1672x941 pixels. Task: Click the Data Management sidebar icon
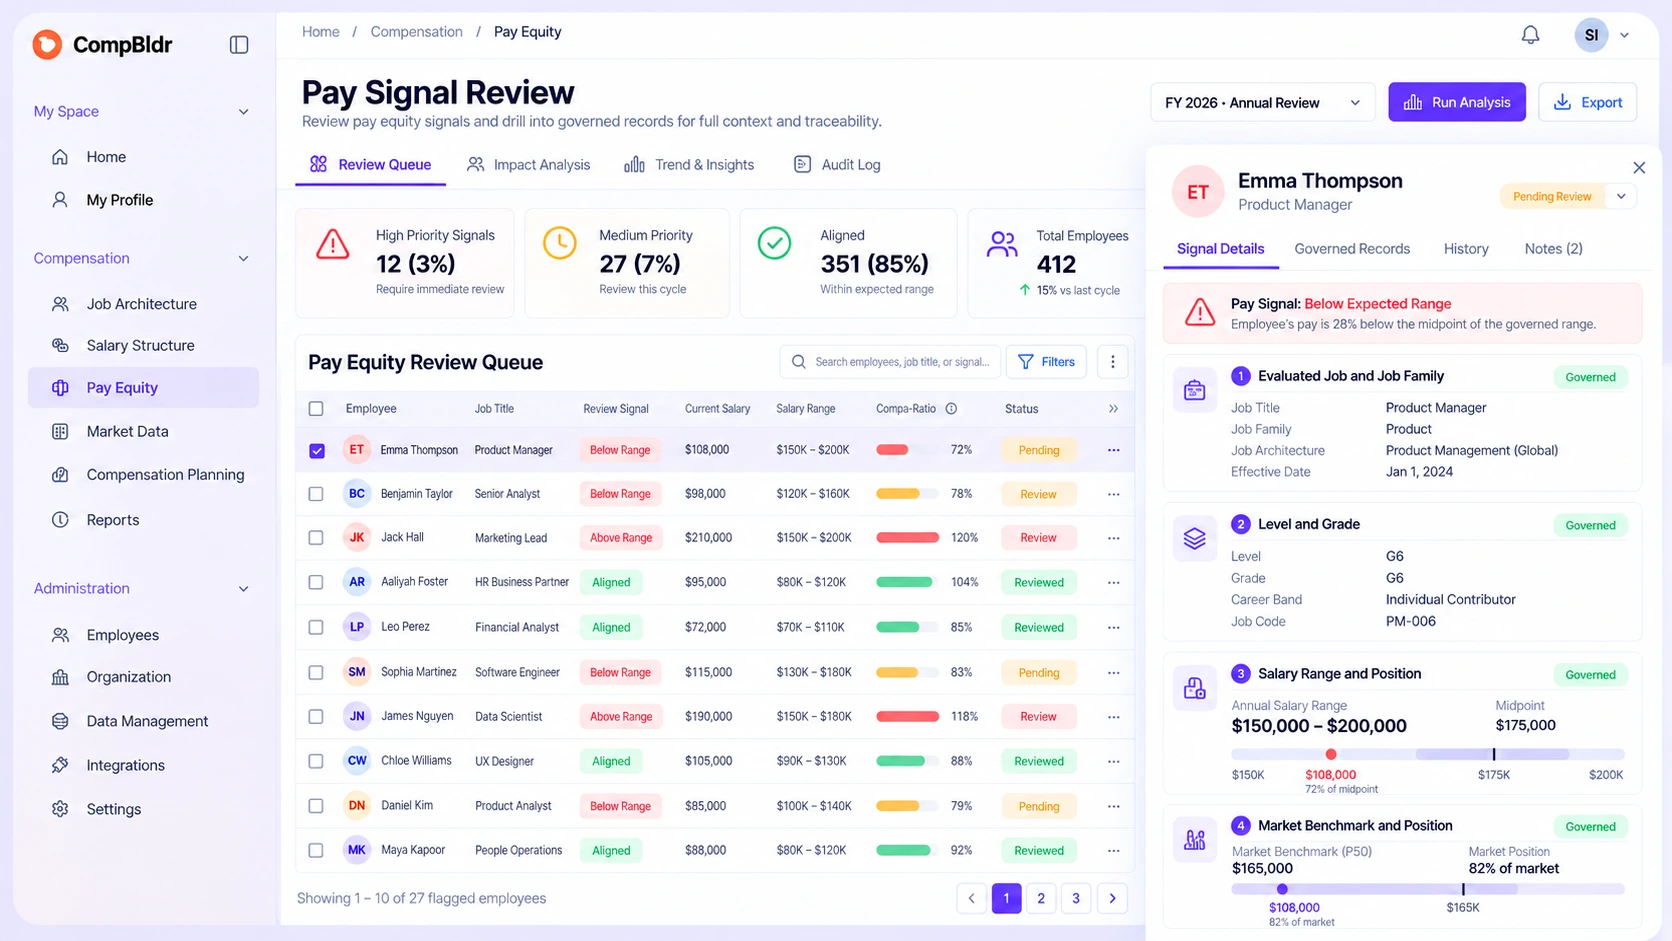pos(60,721)
